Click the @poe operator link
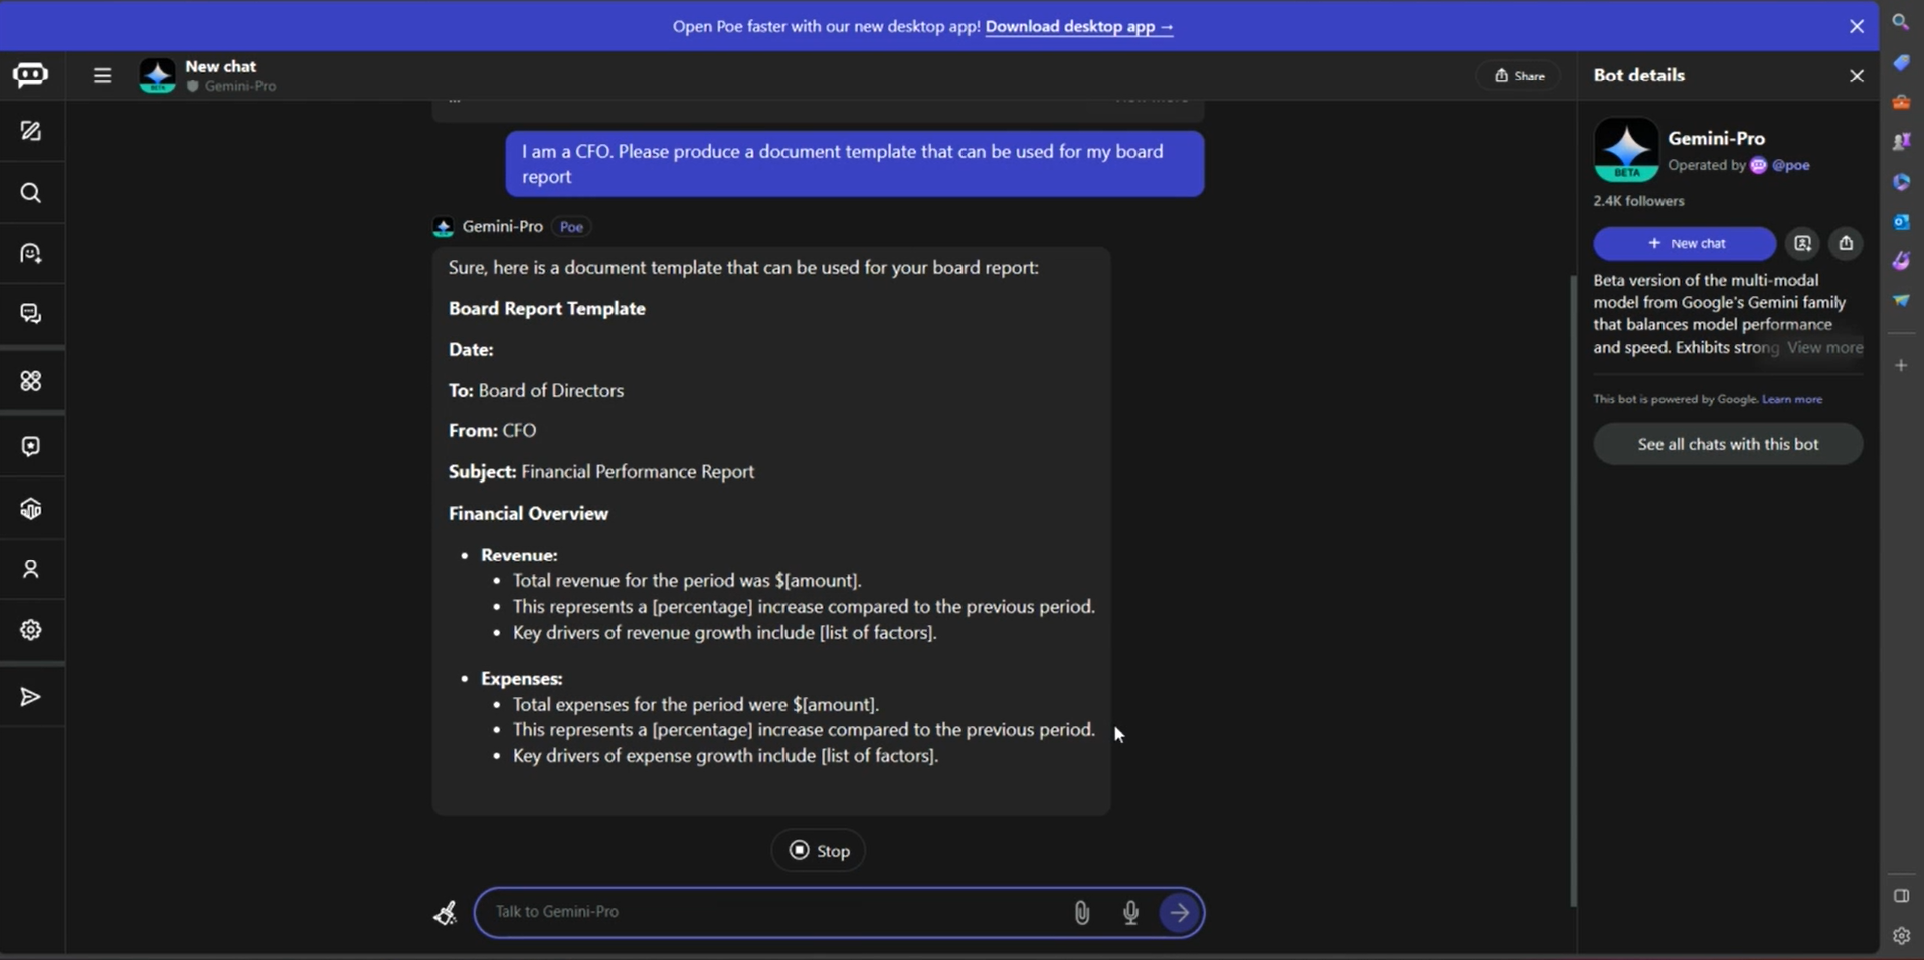Screen dimensions: 1924x960 point(1790,165)
